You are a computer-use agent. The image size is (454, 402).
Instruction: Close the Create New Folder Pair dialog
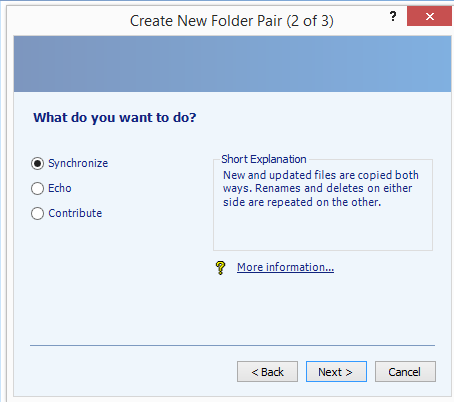429,16
